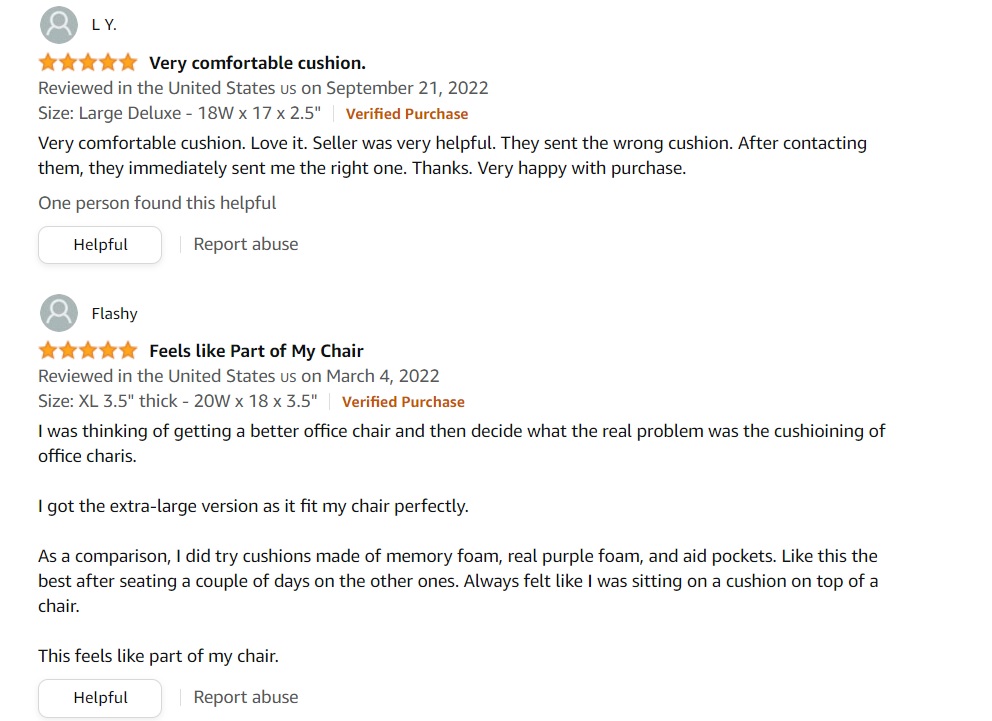Click 'This feels like part of my chair.' text
992x721 pixels.
(x=158, y=656)
